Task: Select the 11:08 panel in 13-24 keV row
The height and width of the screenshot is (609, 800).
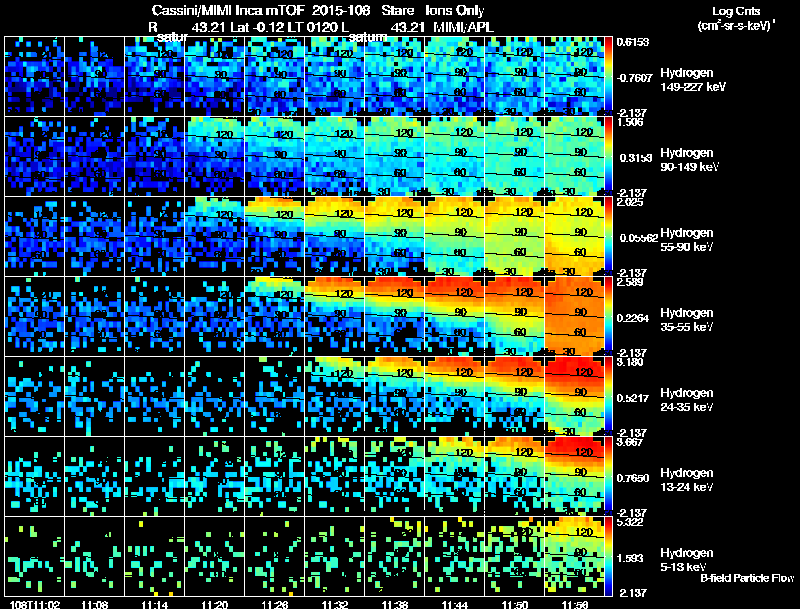Action: [x=94, y=476]
